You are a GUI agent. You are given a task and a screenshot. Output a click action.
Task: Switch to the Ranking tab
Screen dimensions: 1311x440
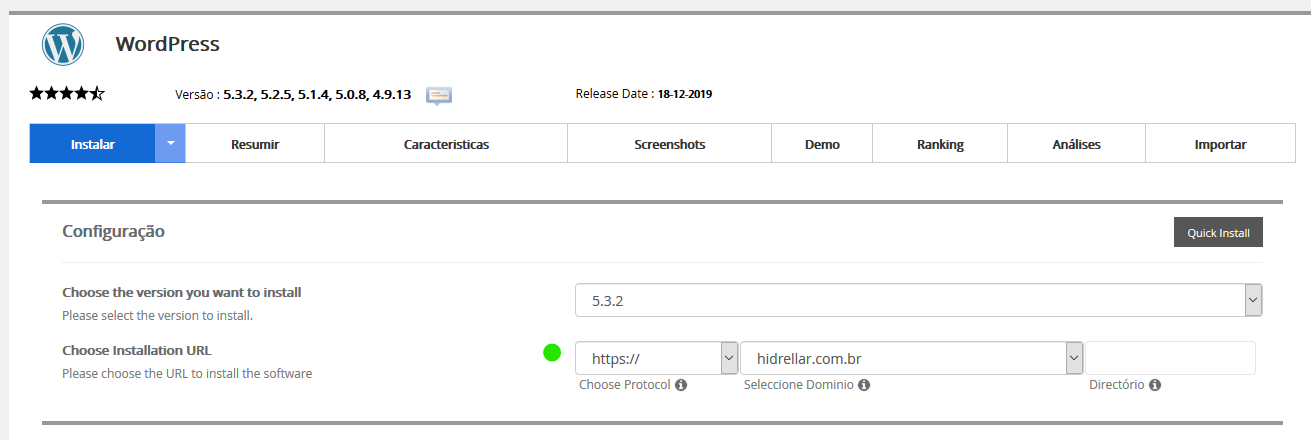940,144
